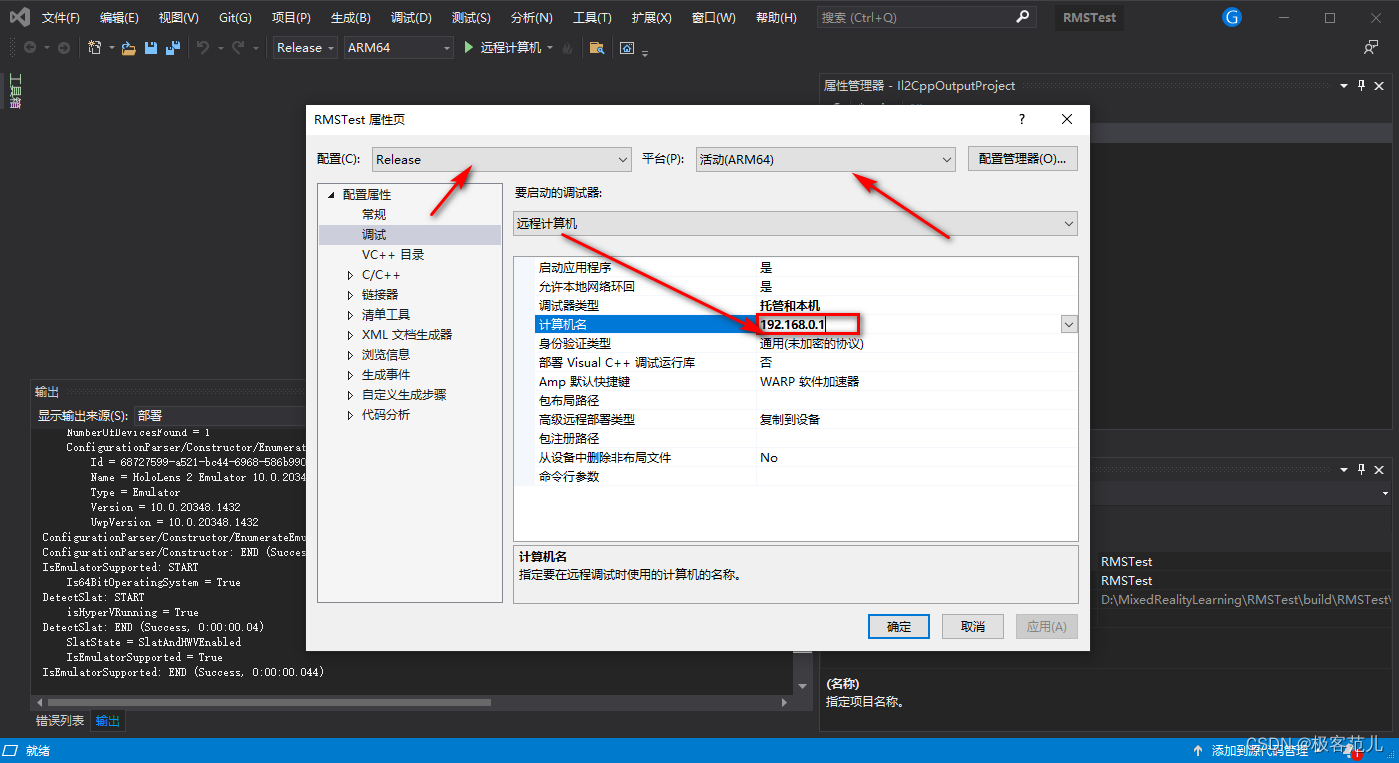Click the Hot Reload flame icon
The height and width of the screenshot is (763, 1399).
pyautogui.click(x=568, y=48)
